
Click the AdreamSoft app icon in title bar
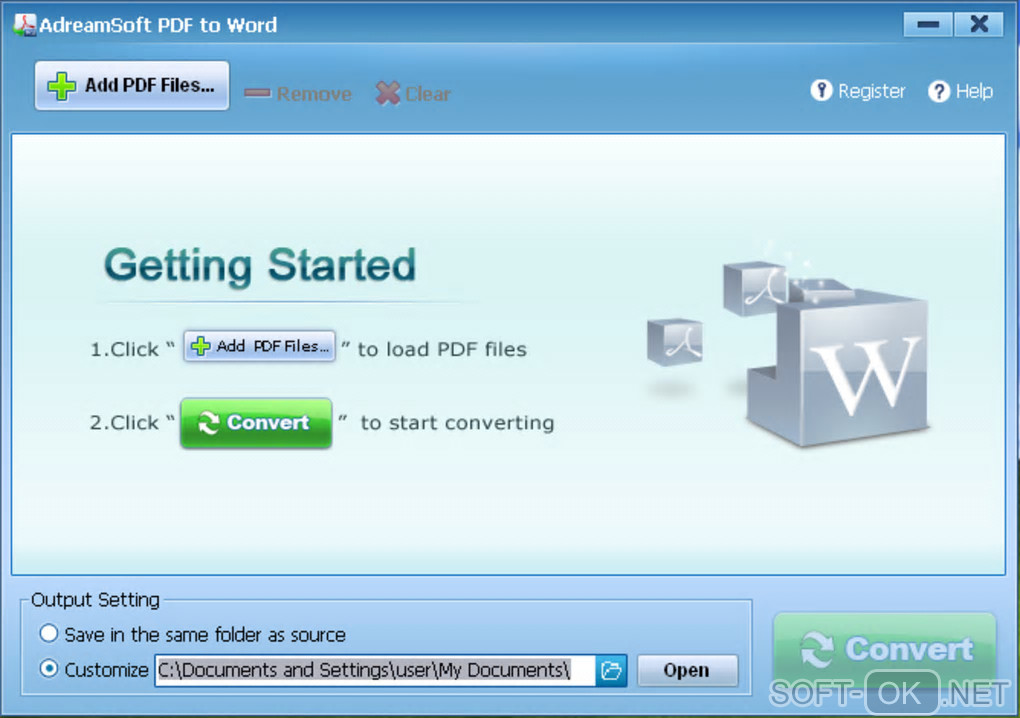(25, 24)
